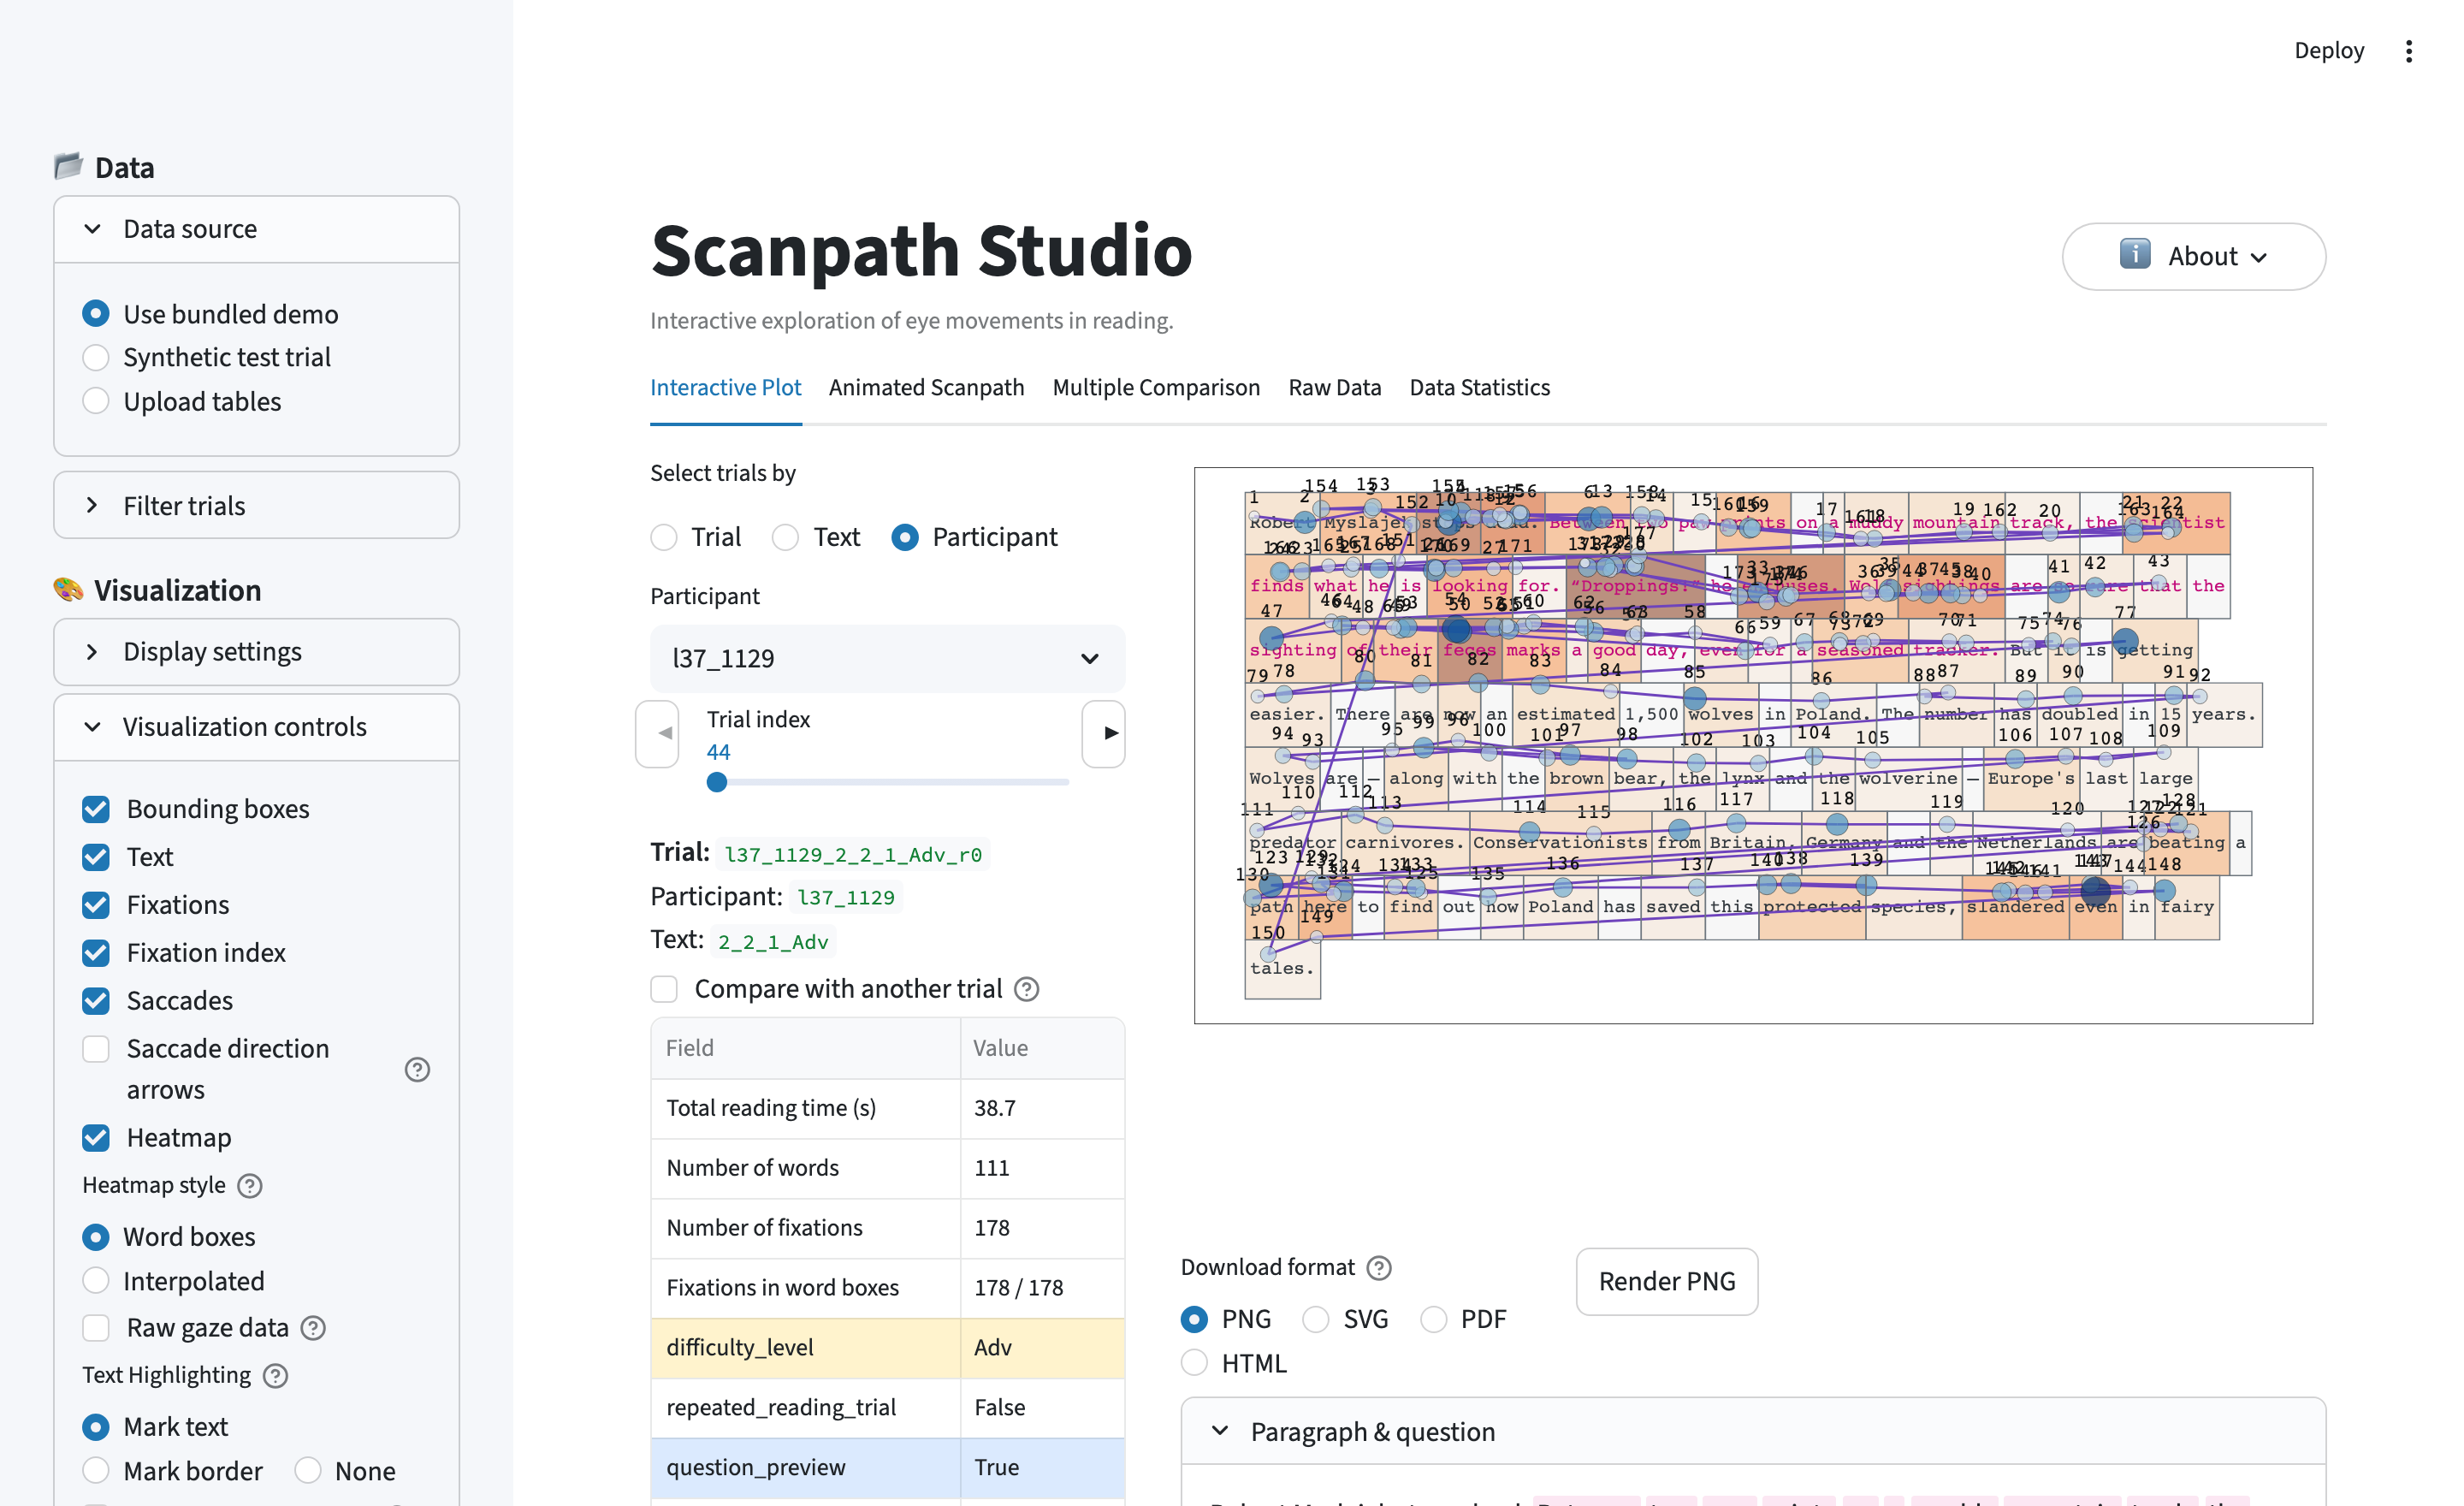Click the scanpath plot image
Screen dimensions: 2464x1506
click(1753, 745)
